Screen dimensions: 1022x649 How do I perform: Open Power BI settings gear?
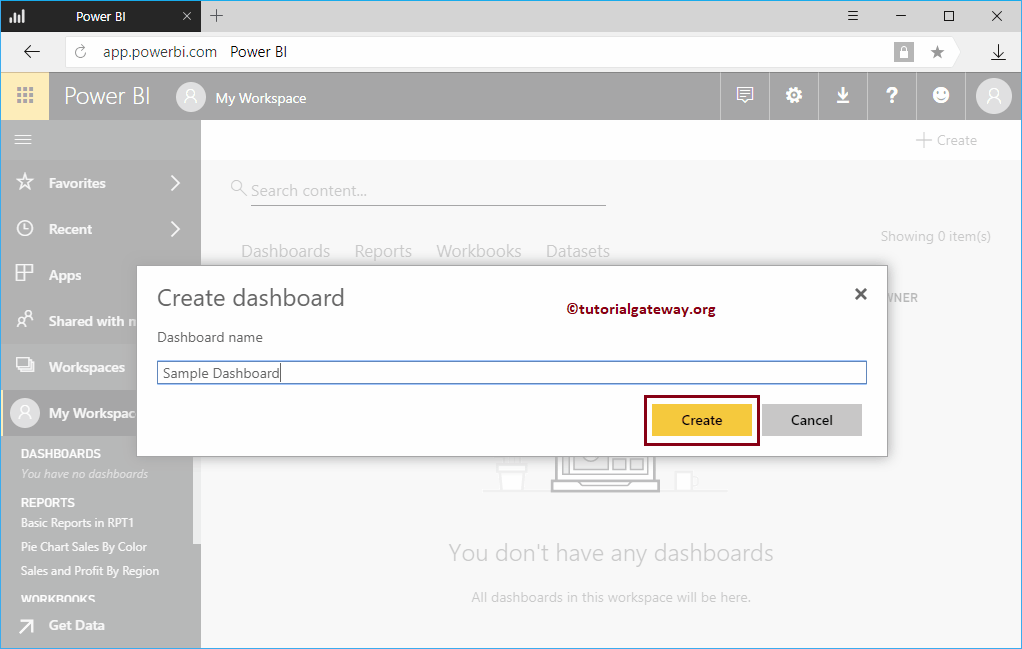coord(793,95)
